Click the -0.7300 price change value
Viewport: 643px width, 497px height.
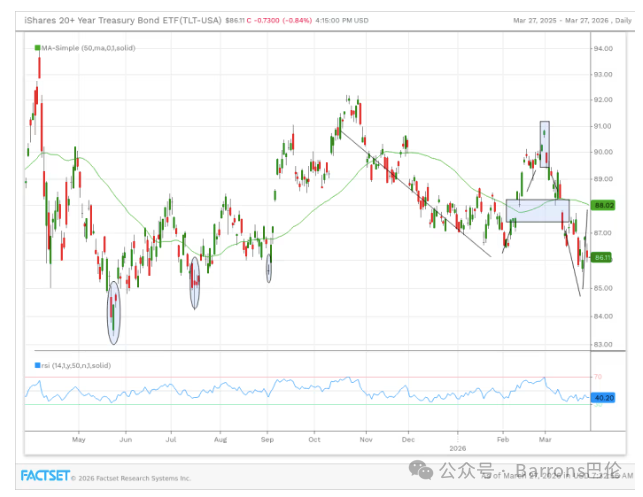click(x=267, y=21)
